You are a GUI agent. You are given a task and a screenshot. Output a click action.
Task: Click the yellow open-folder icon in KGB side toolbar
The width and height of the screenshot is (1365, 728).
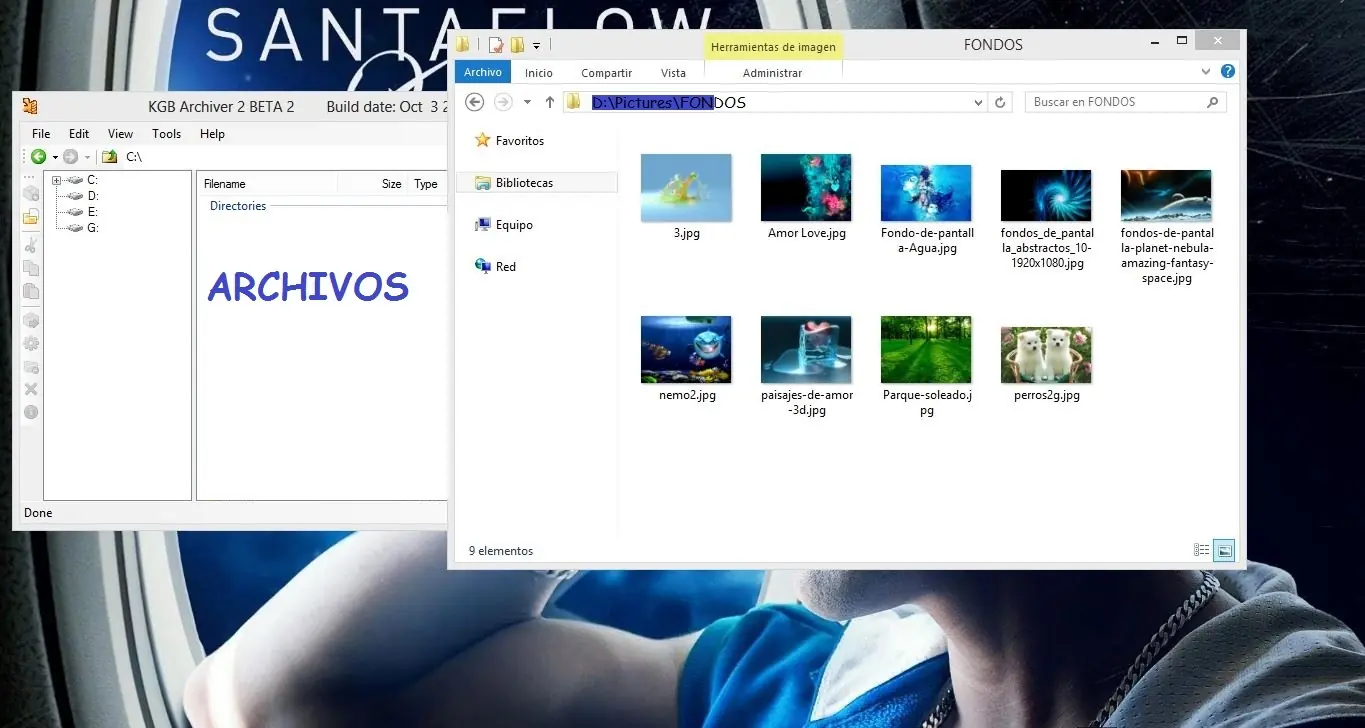click(31, 217)
